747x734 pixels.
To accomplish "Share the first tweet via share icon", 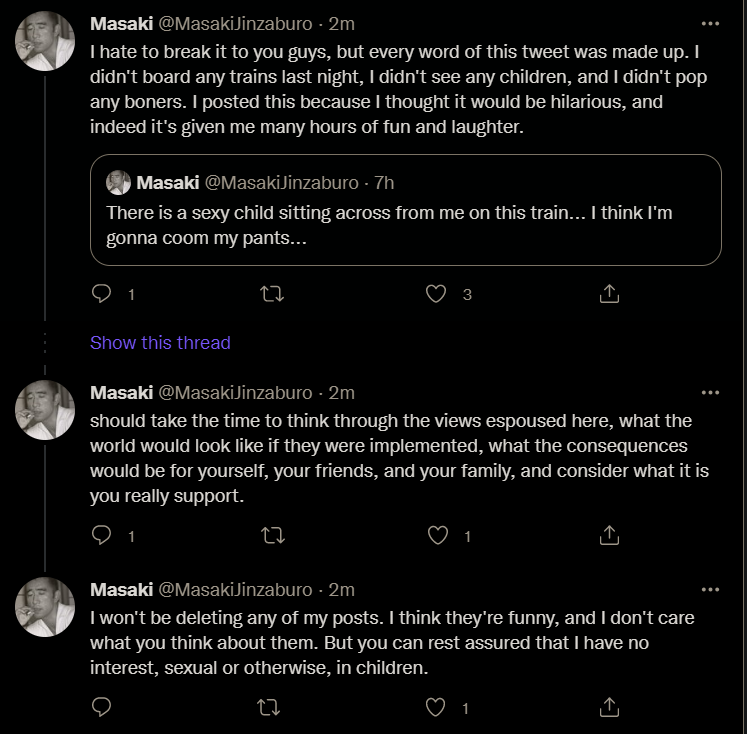I will 609,293.
